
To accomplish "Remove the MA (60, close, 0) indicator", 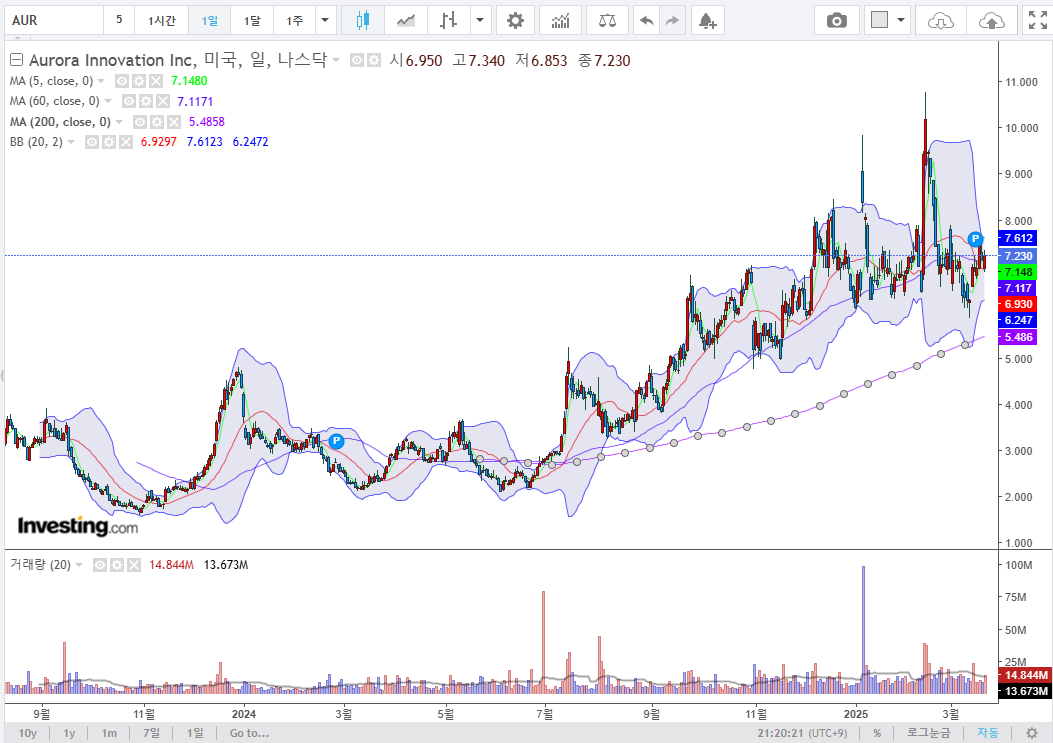I will [x=163, y=101].
